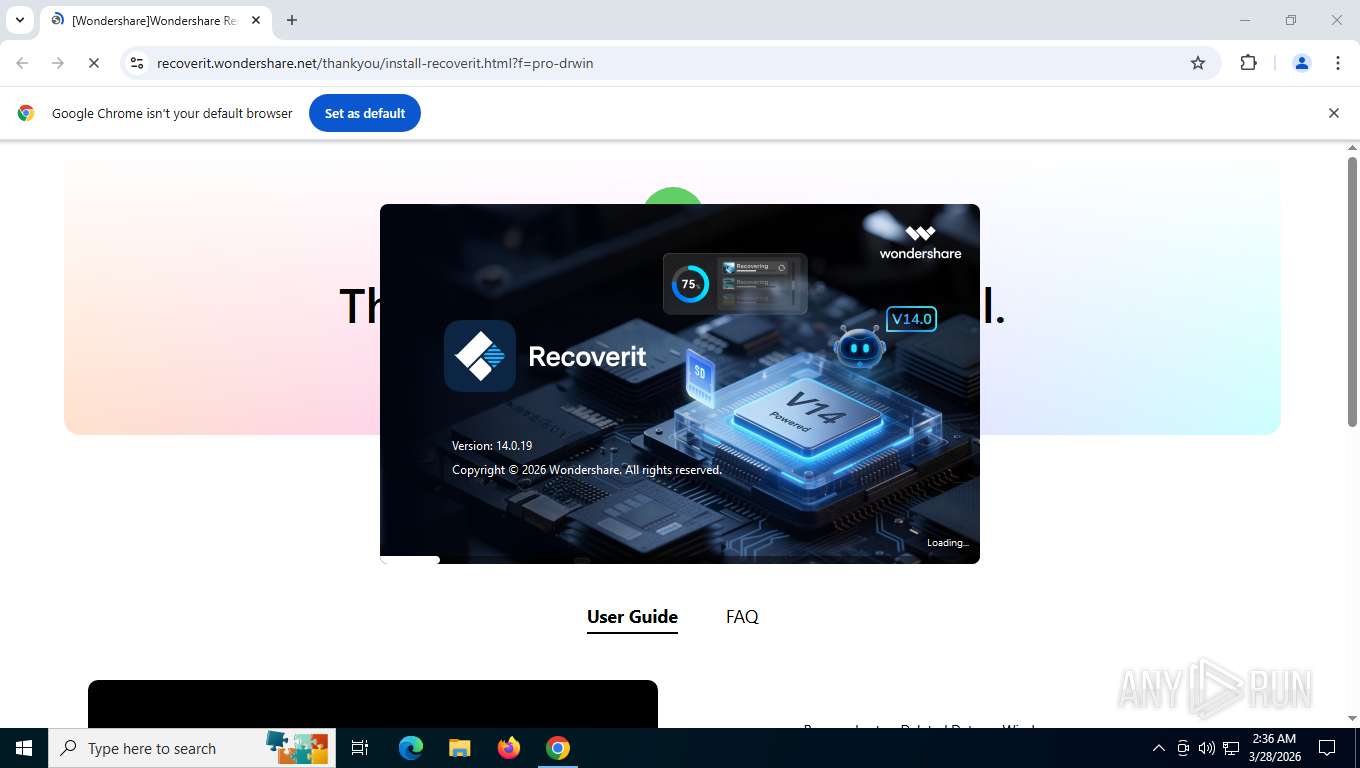Launch Firefox from the taskbar
1360x768 pixels.
click(509, 748)
